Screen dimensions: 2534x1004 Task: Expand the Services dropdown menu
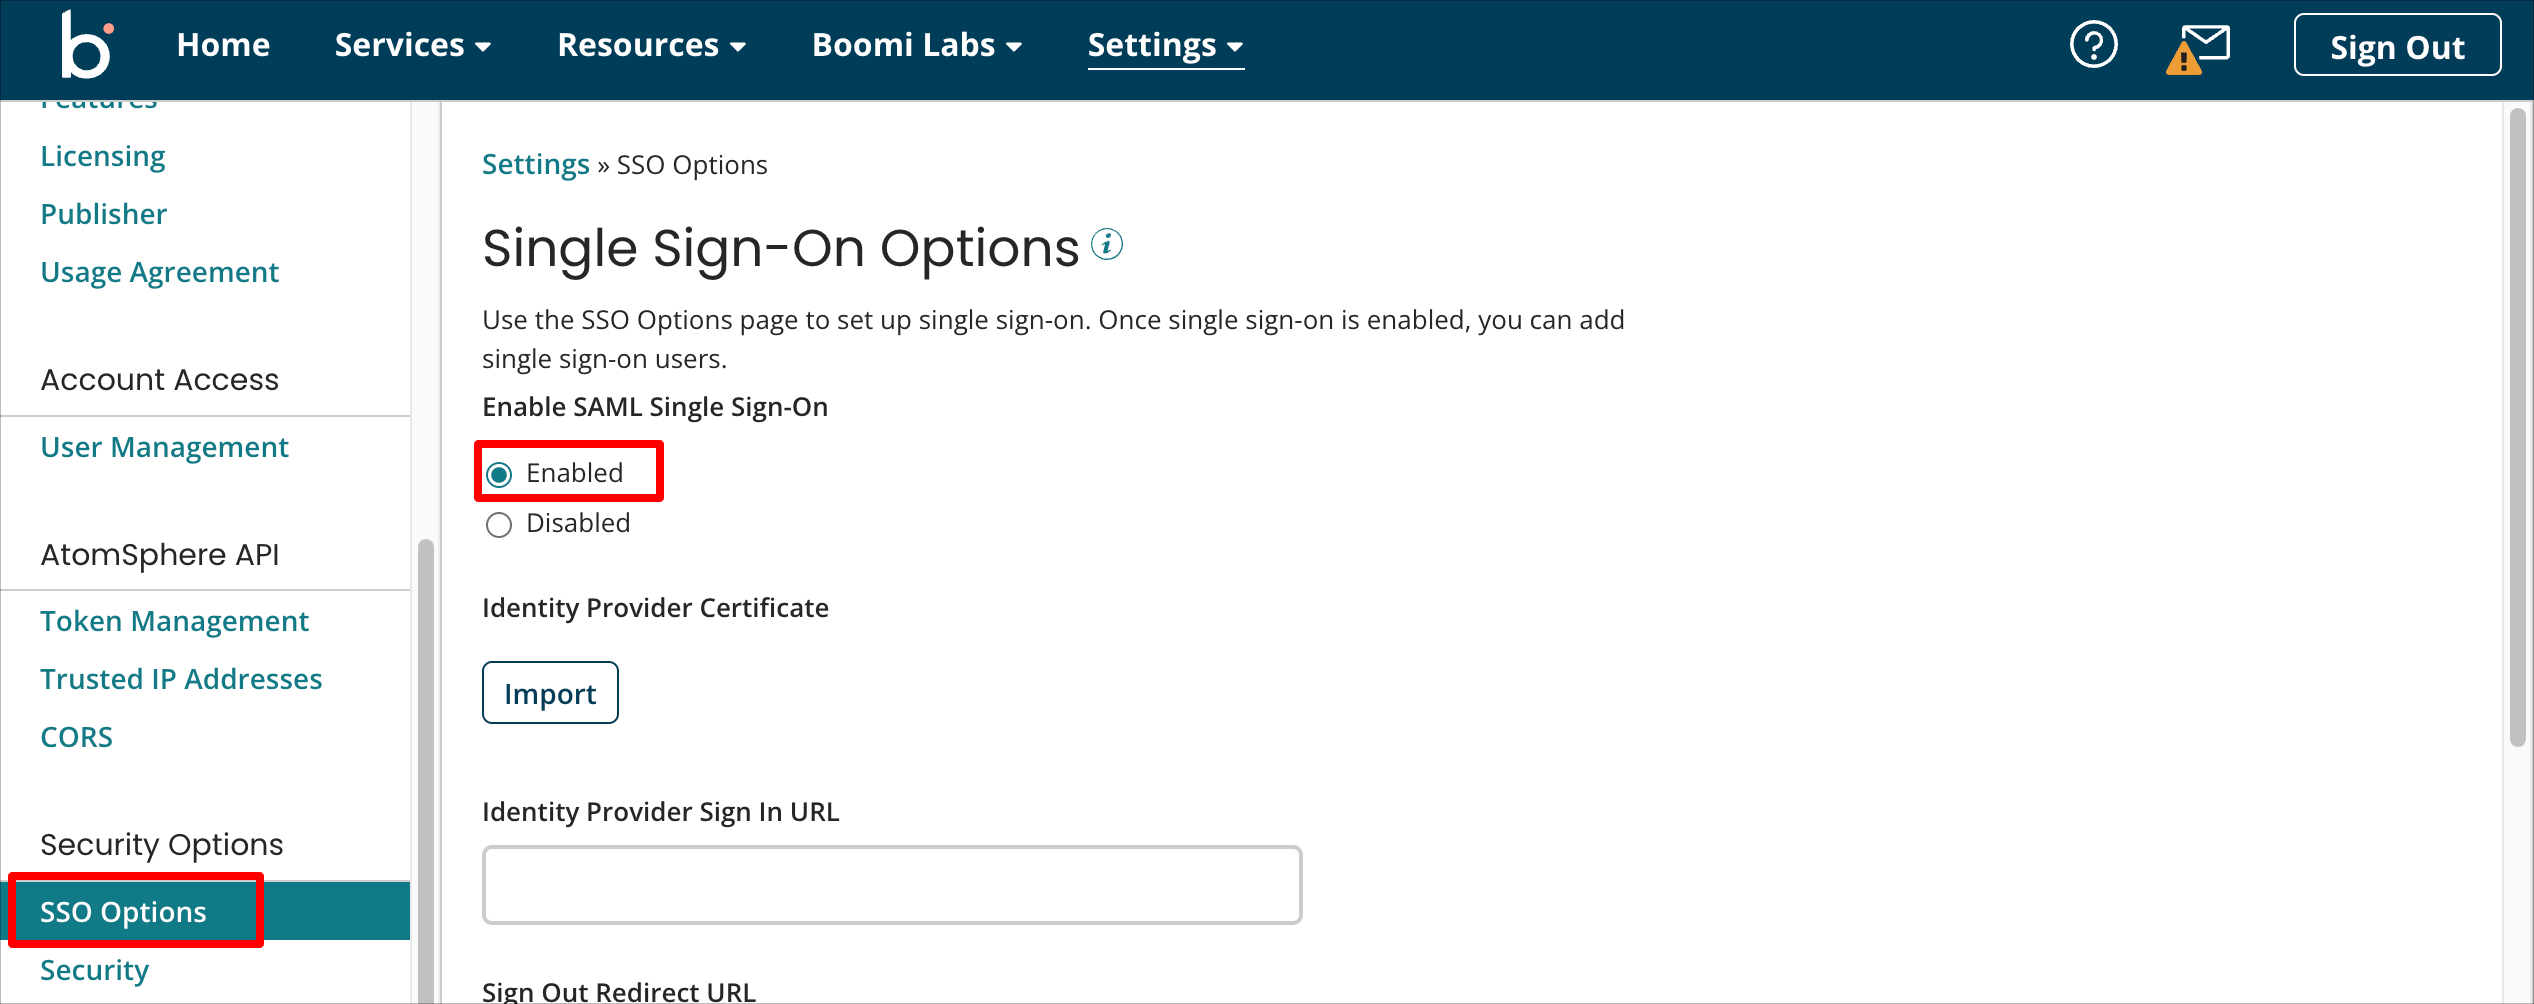(413, 45)
